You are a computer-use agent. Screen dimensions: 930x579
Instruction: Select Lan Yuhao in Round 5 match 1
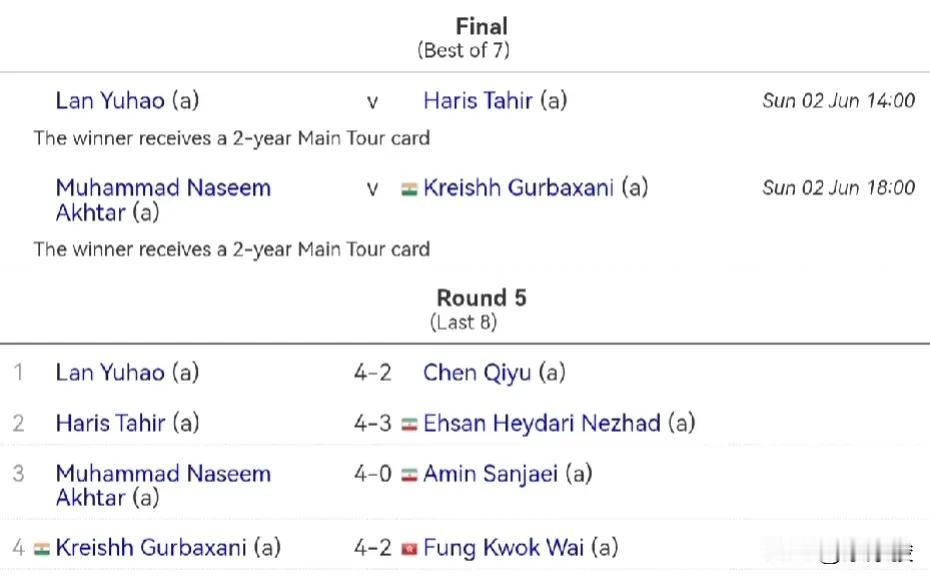[110, 373]
